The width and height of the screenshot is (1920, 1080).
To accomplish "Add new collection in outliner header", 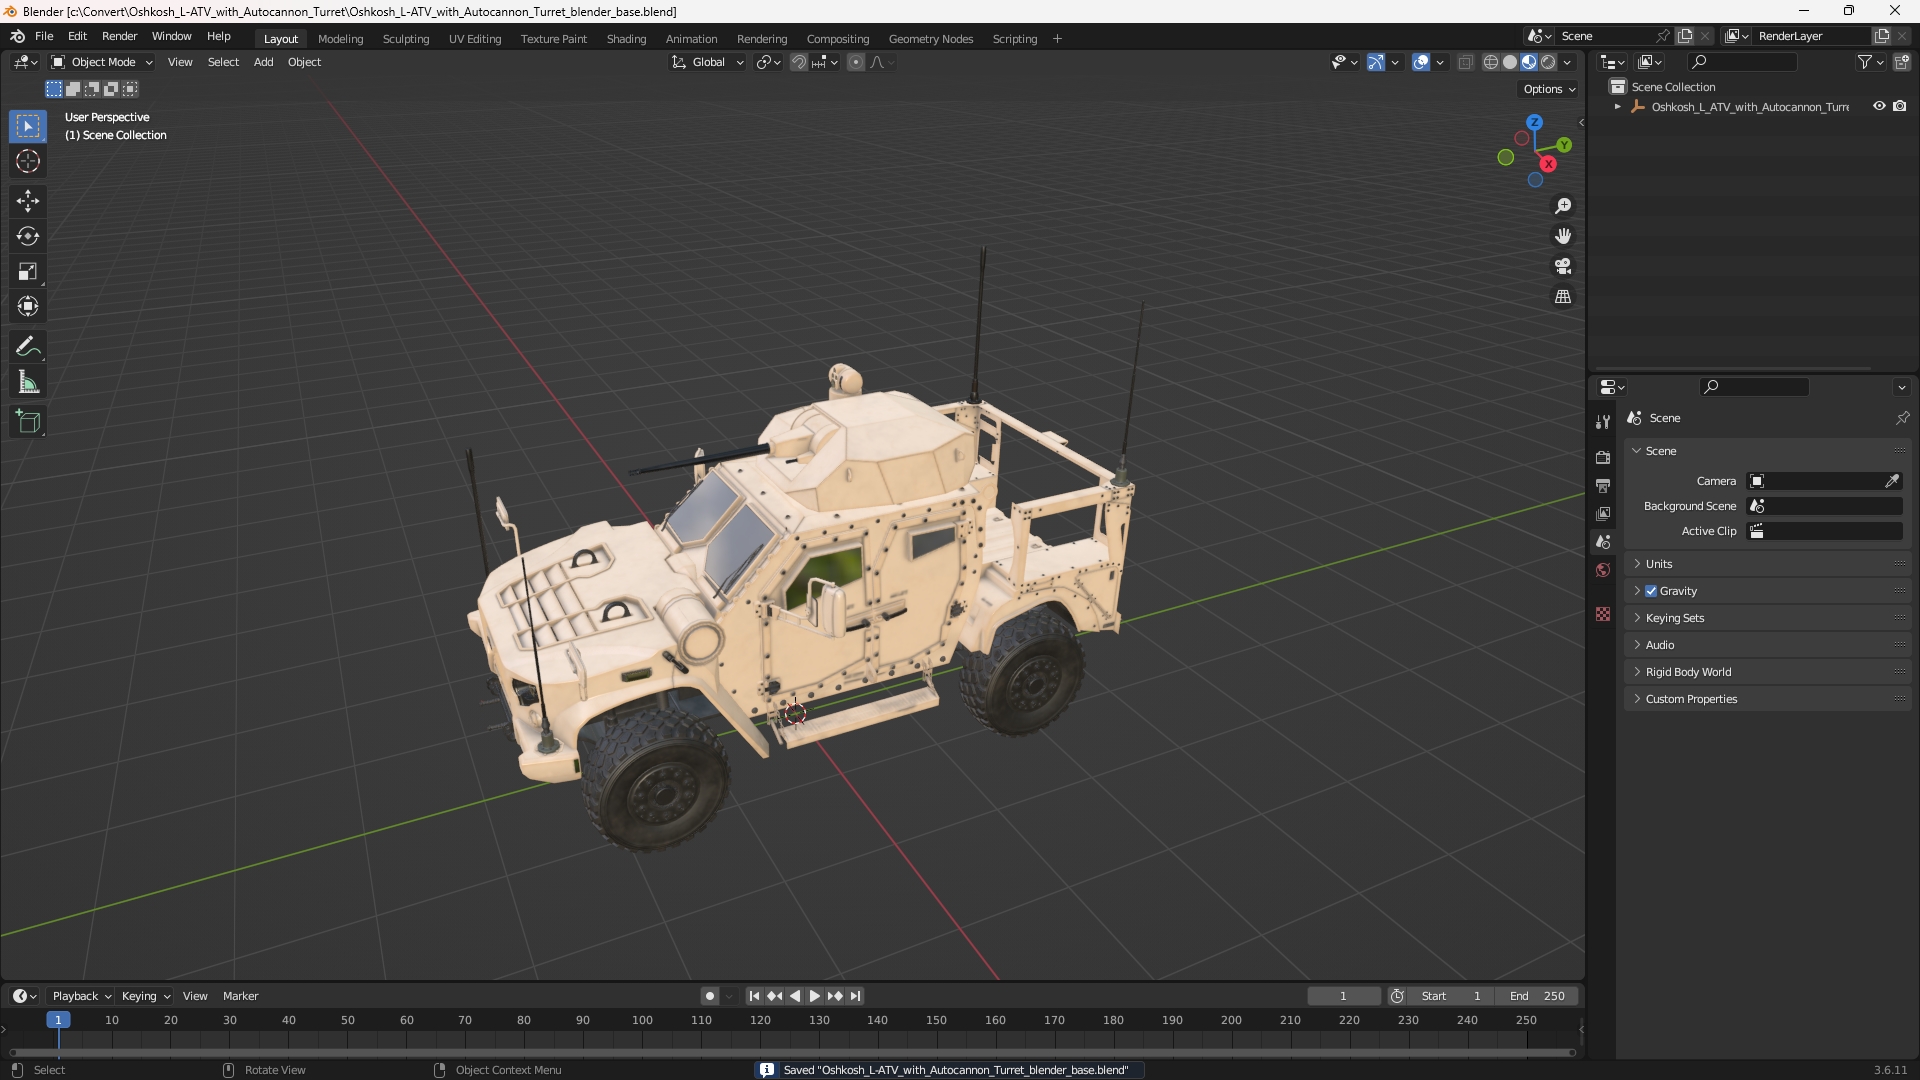I will click(1902, 62).
